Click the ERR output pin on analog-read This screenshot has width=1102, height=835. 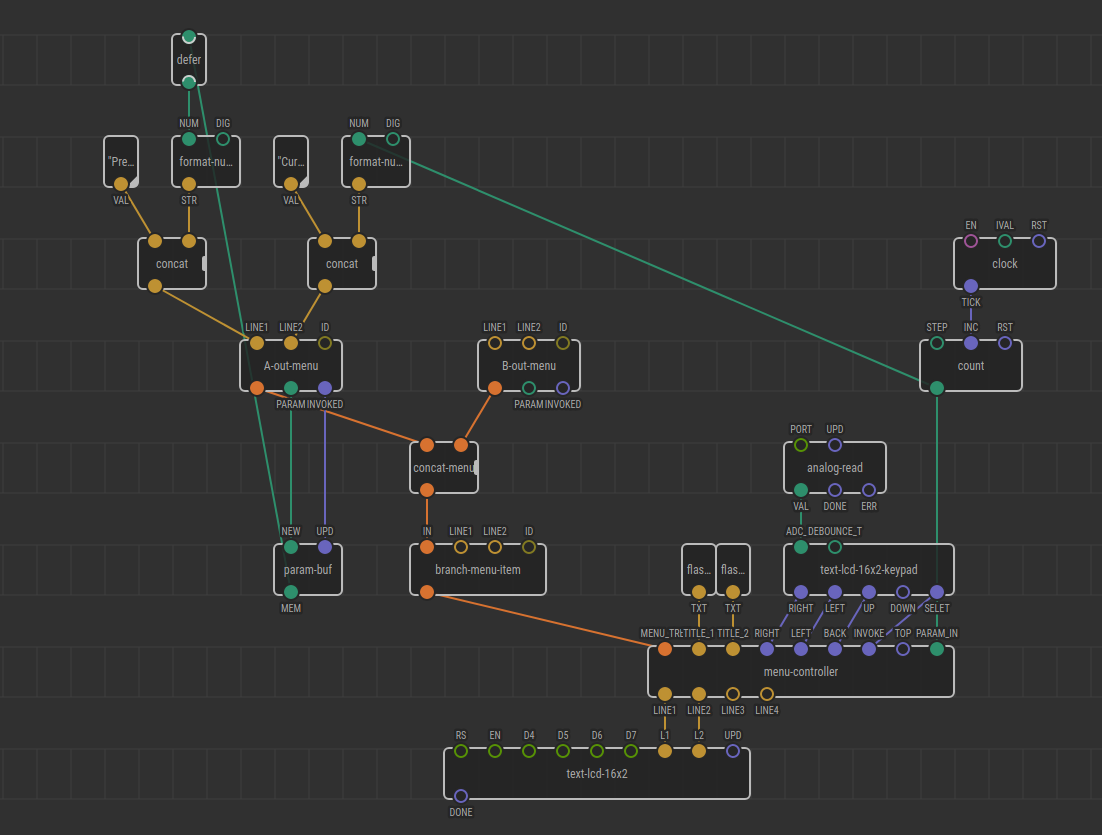[869, 490]
